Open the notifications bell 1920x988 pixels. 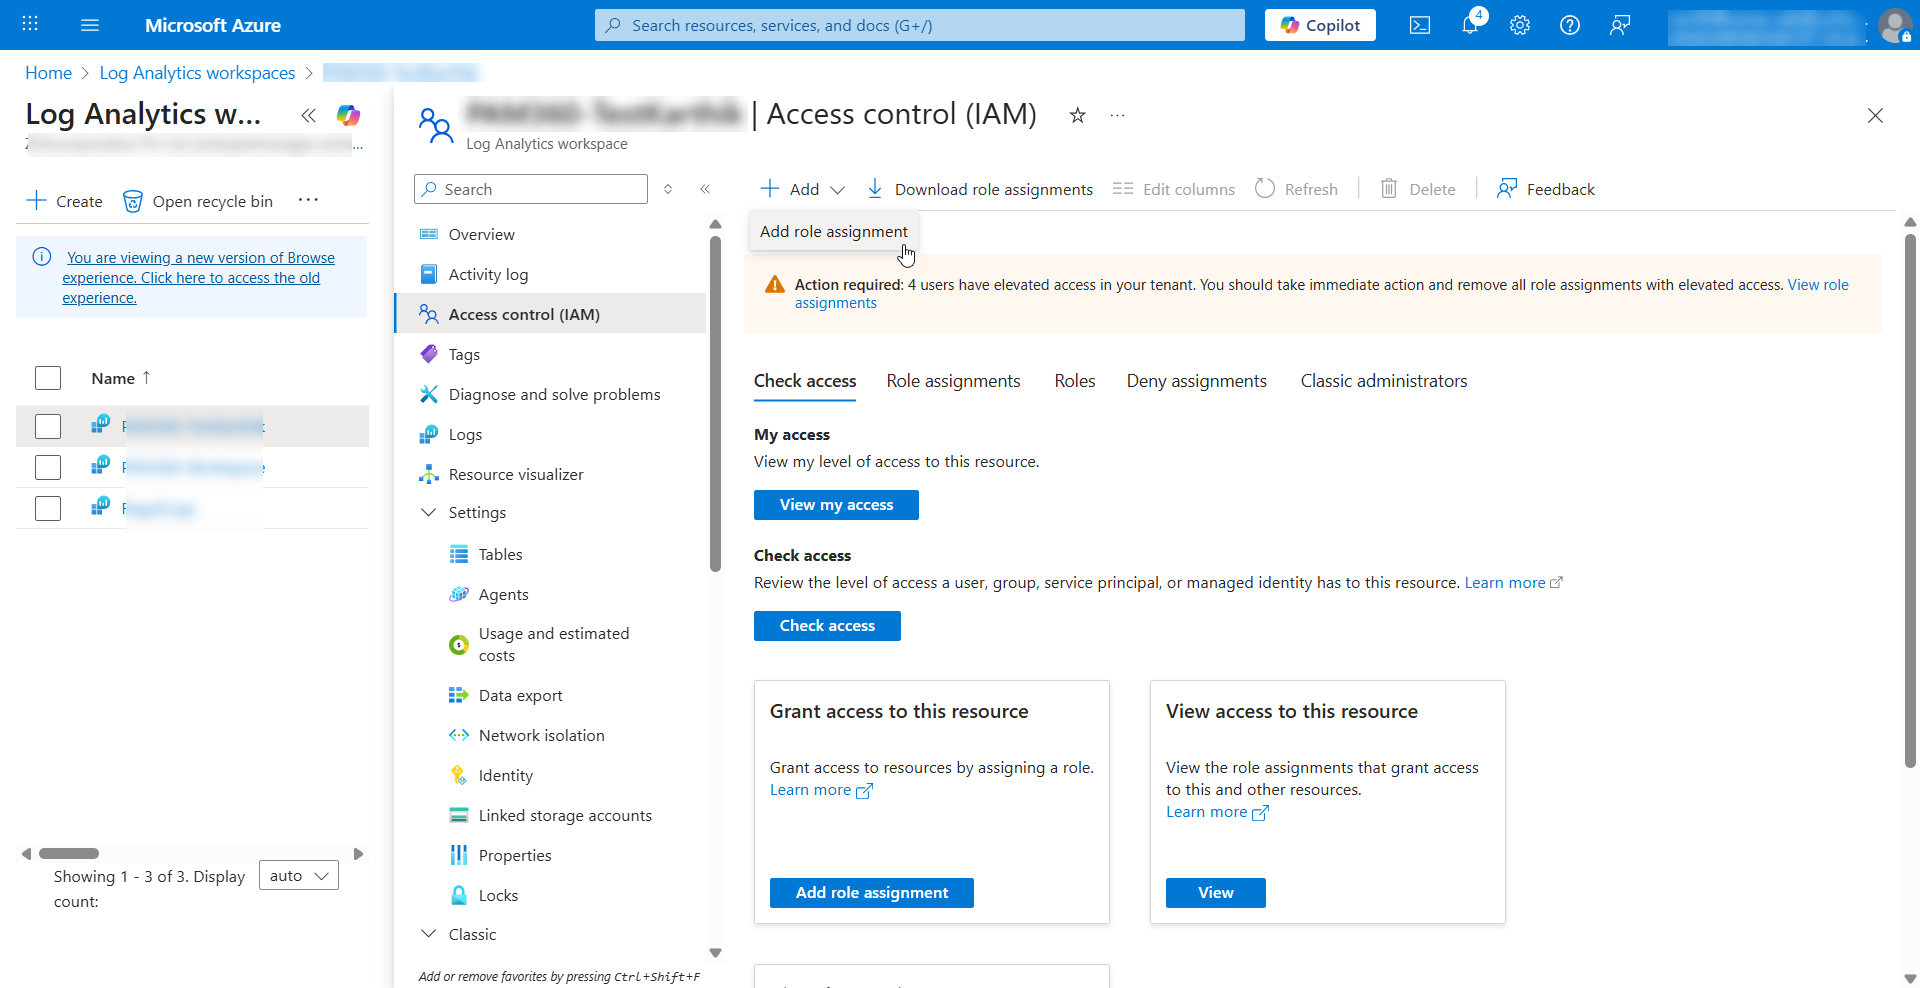click(x=1470, y=25)
